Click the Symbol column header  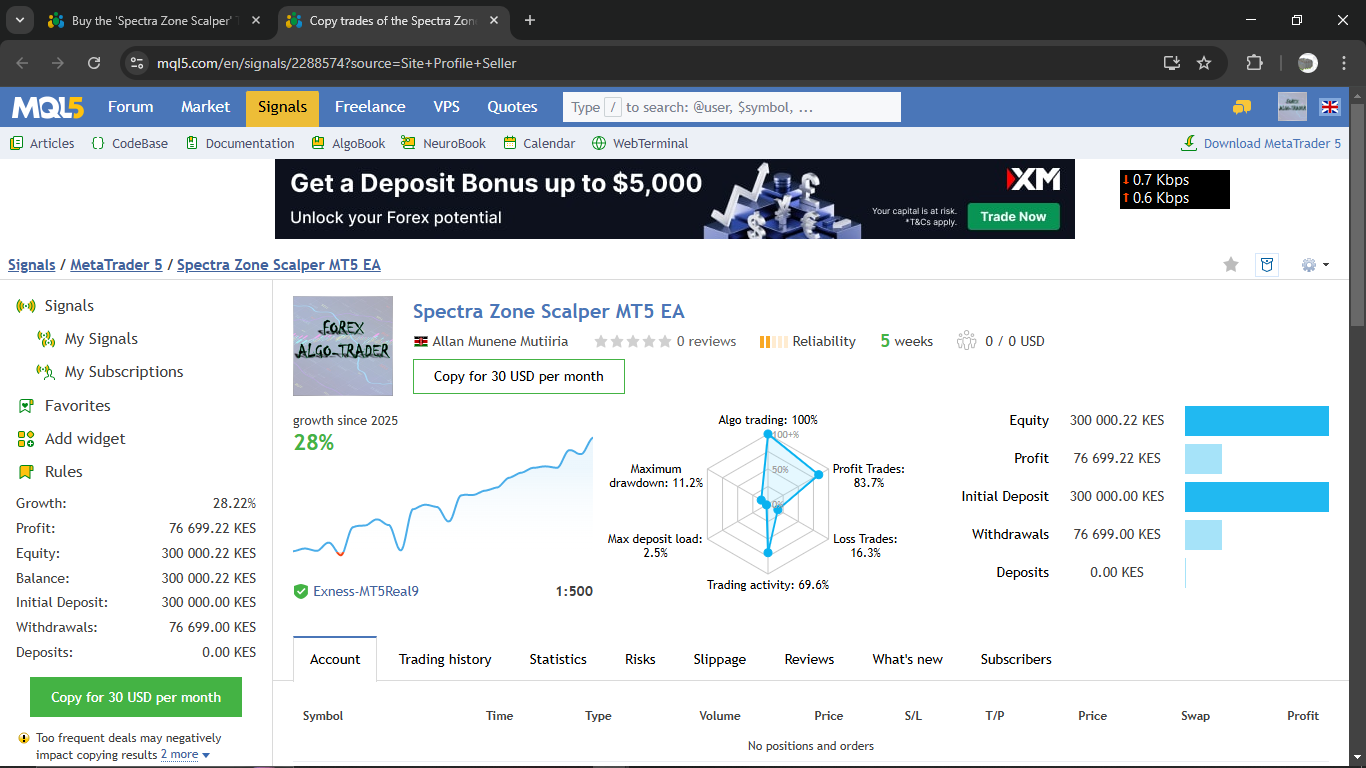click(323, 716)
